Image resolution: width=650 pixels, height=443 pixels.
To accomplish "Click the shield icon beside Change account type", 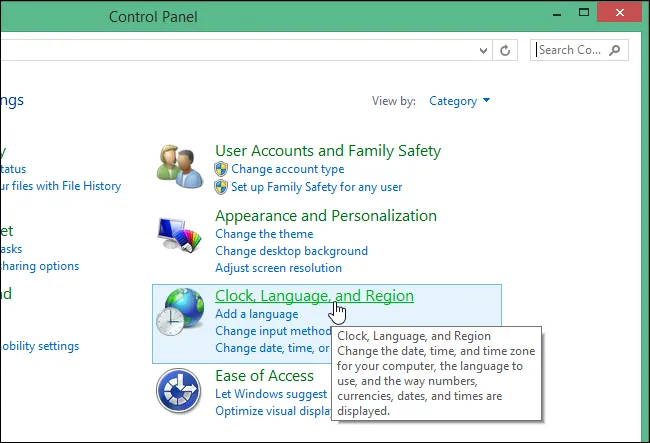I will (221, 169).
